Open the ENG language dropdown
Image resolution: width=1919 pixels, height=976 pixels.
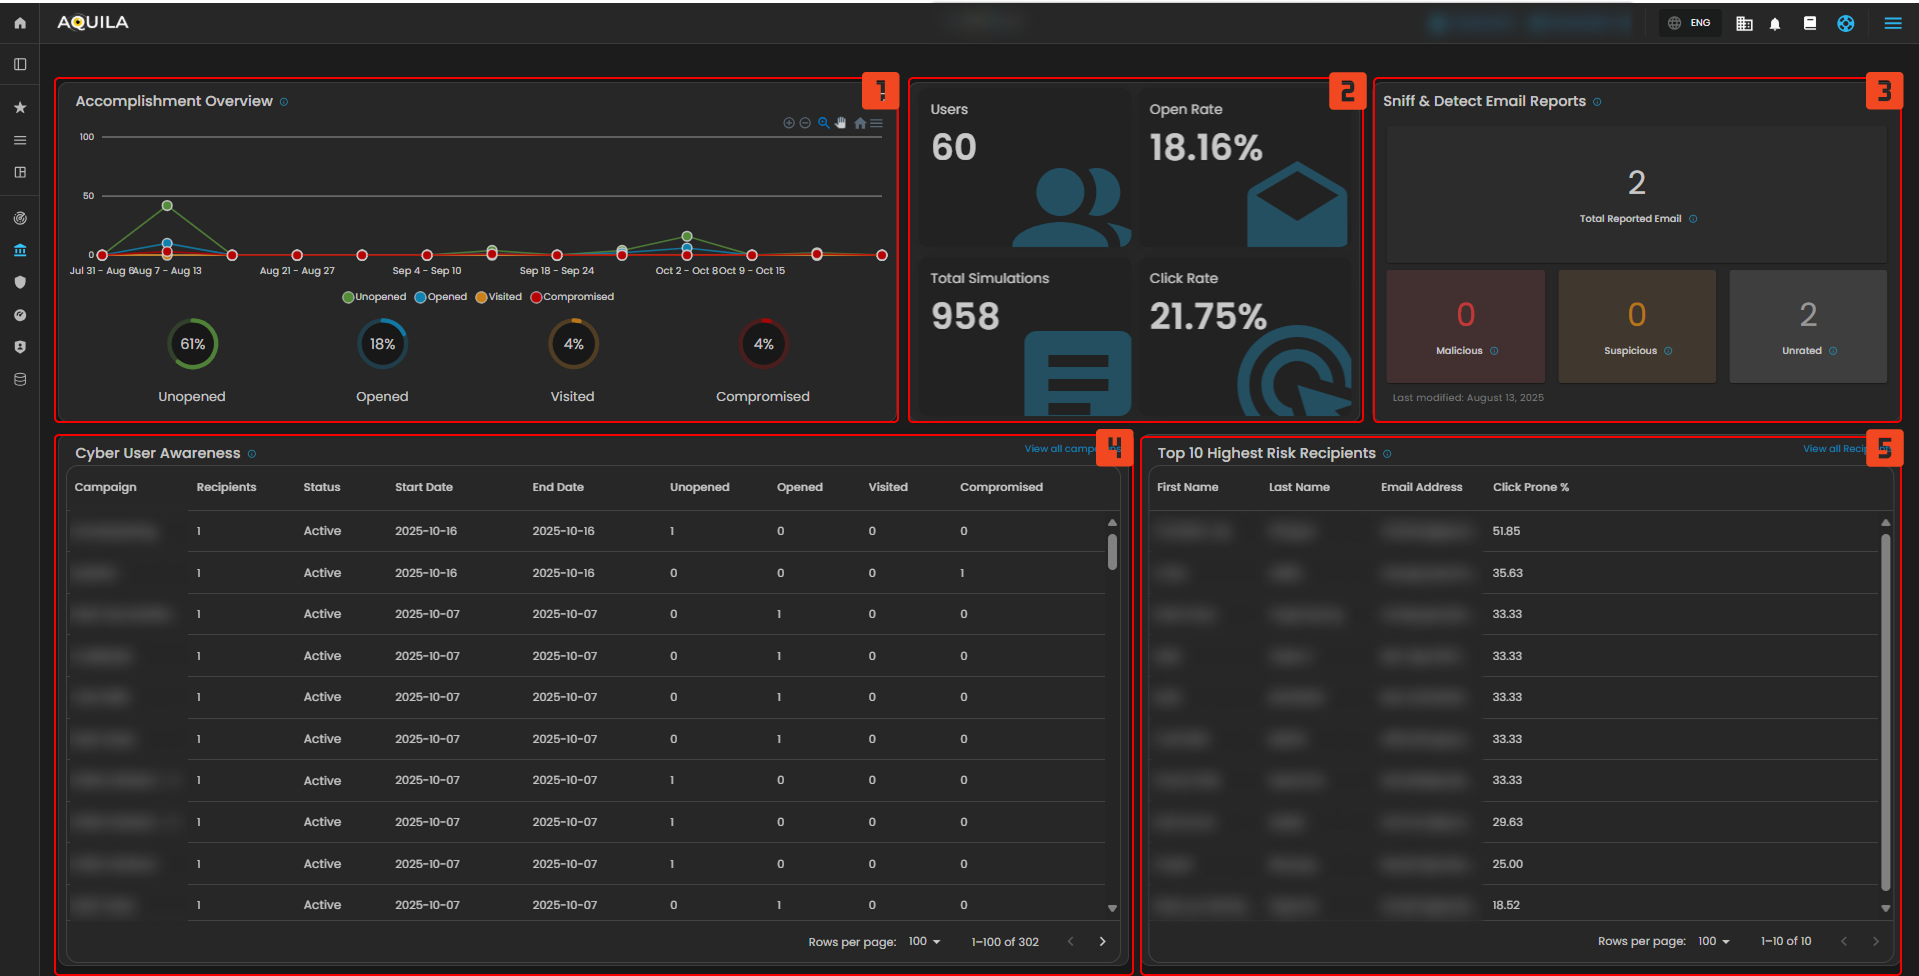[x=1690, y=23]
